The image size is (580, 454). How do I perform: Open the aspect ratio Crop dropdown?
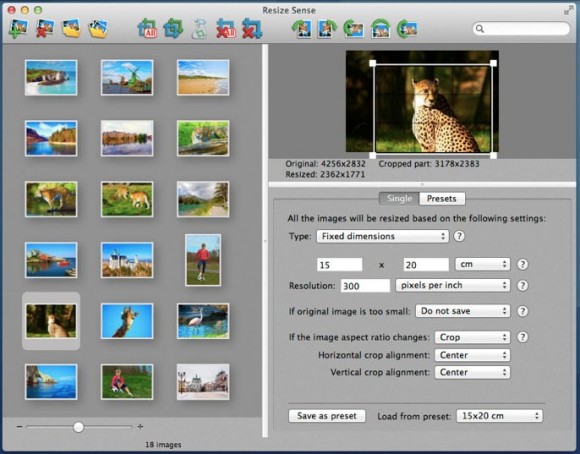[x=472, y=337]
